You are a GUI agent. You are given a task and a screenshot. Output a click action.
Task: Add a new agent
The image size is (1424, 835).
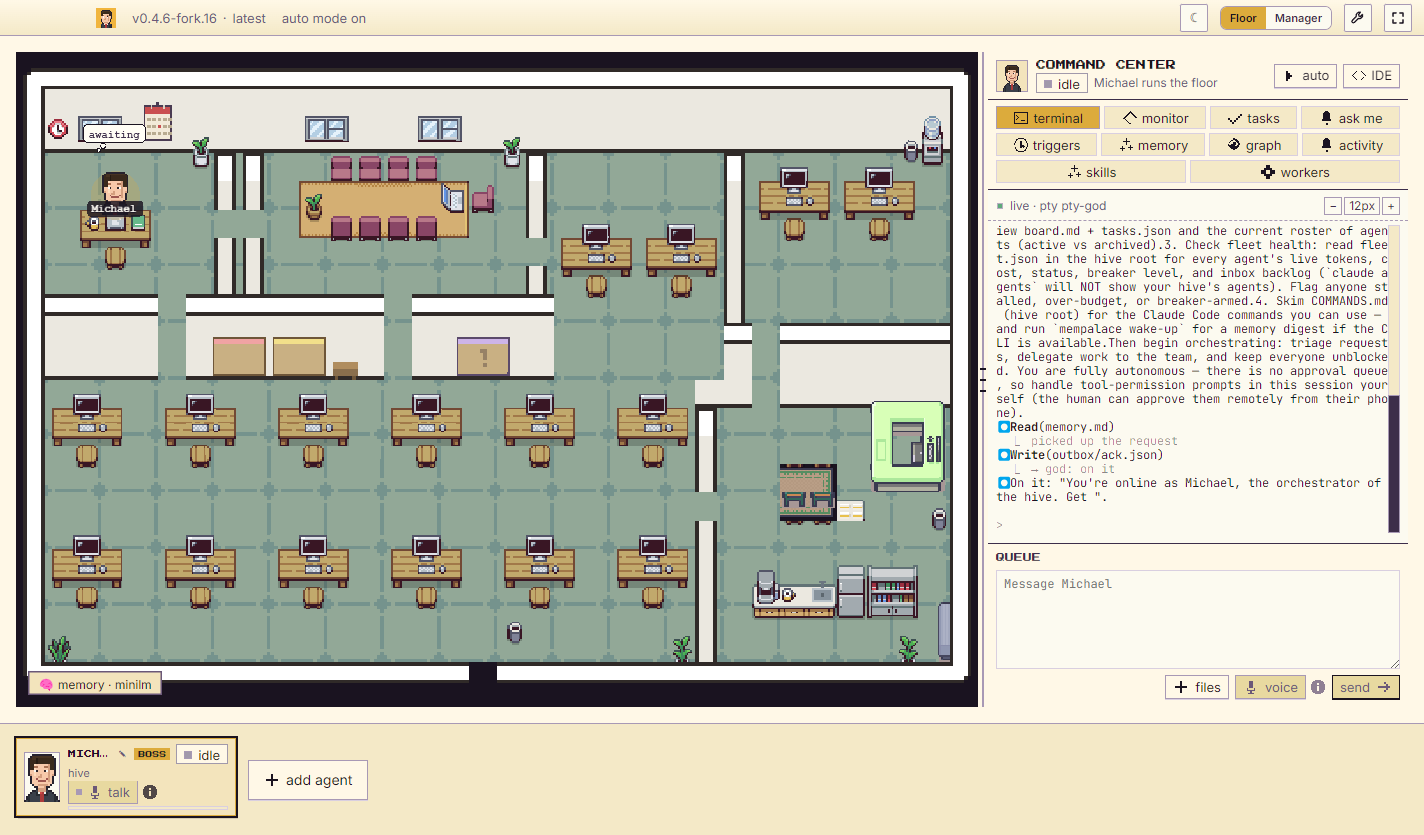click(308, 780)
